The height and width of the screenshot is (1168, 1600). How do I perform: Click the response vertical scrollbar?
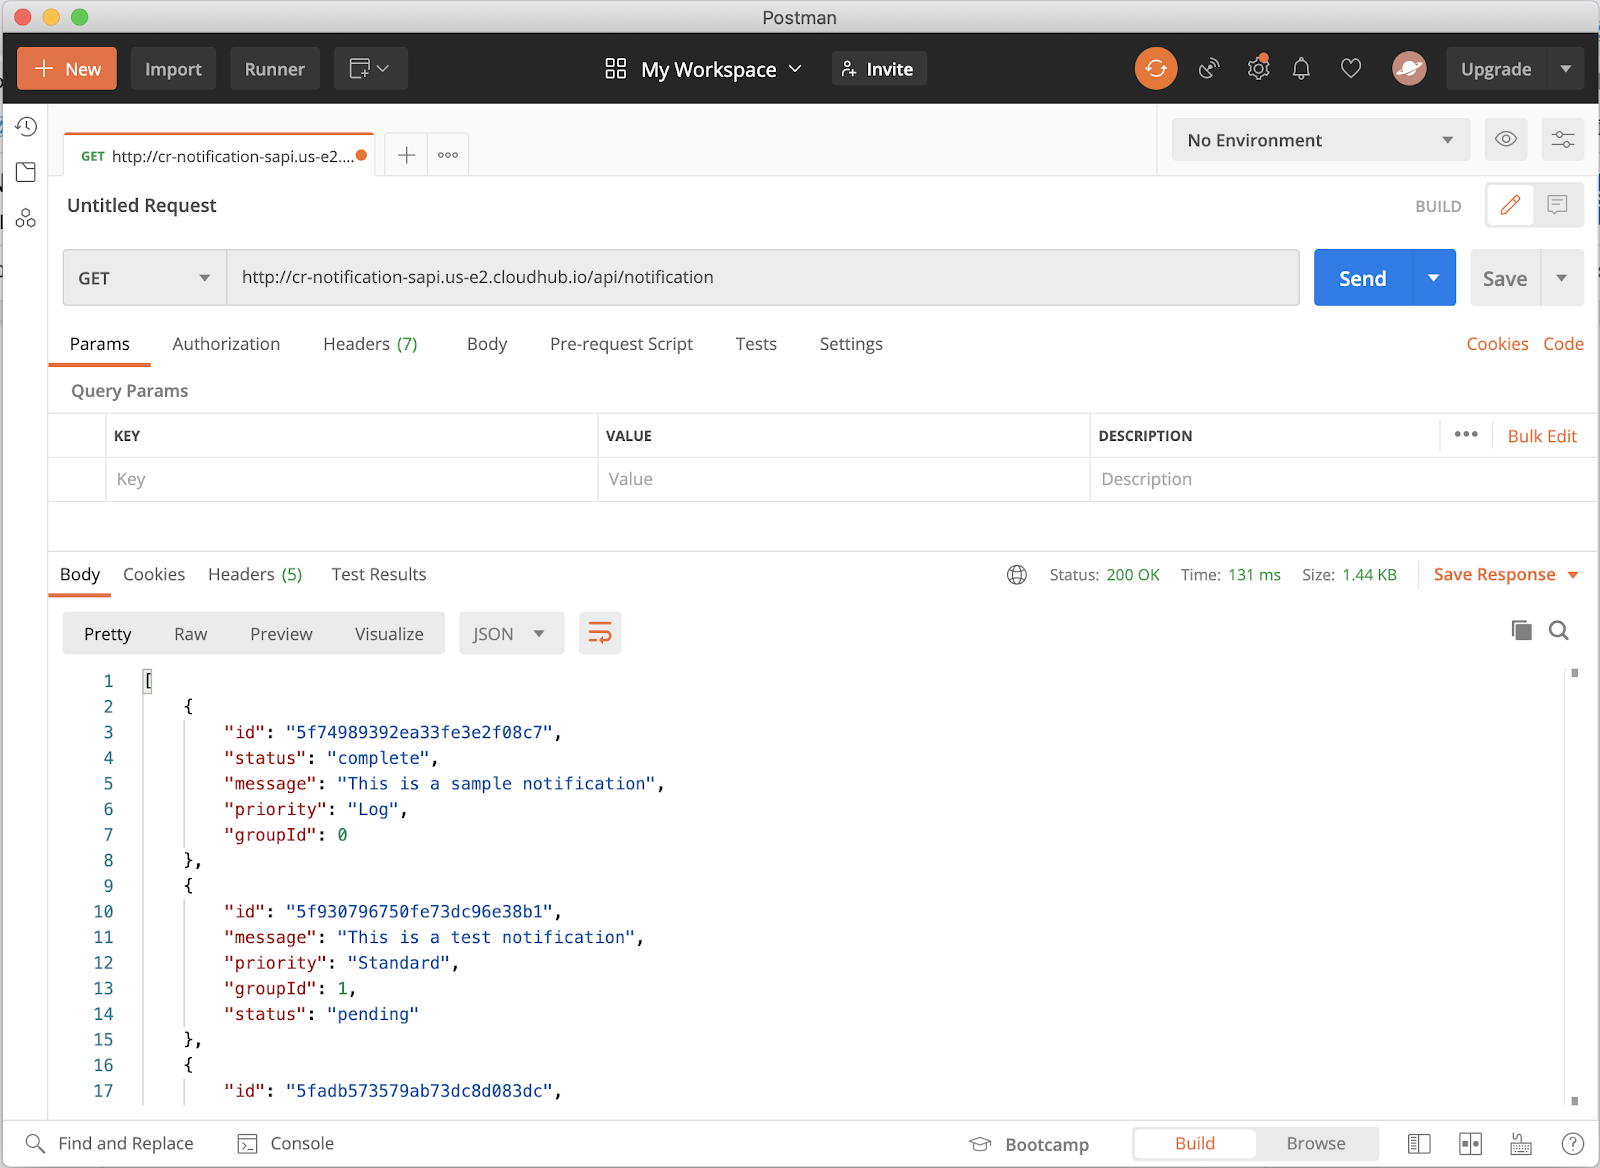coord(1574,885)
